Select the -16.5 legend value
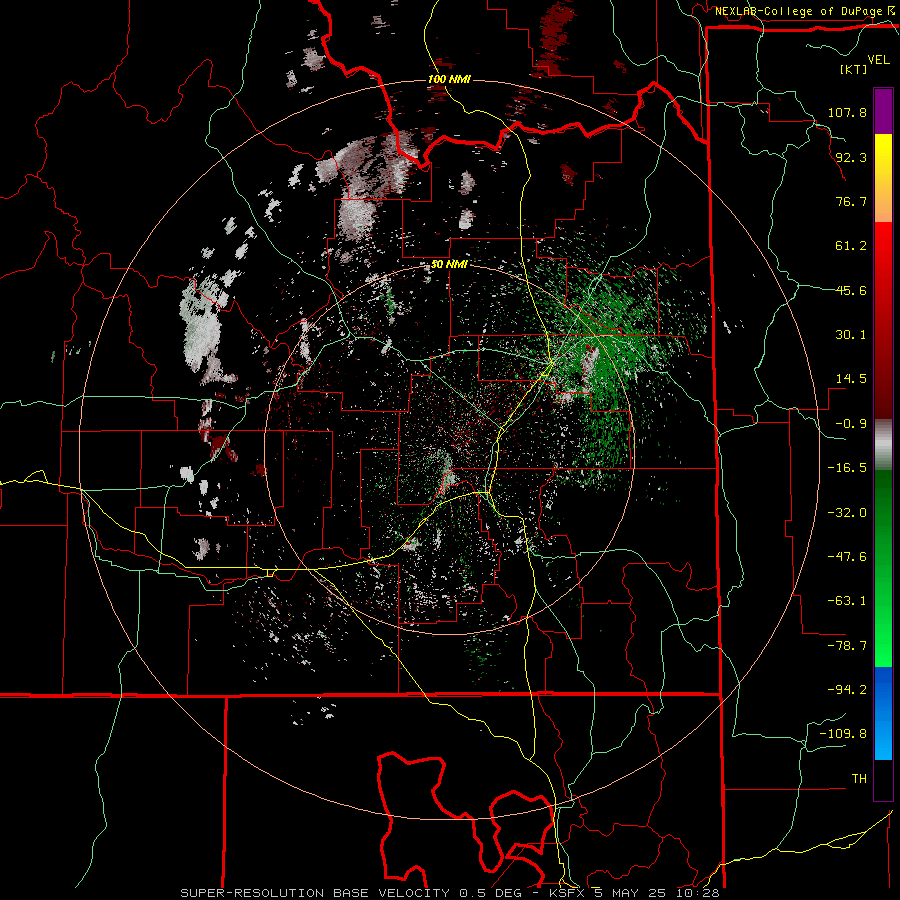Image resolution: width=900 pixels, height=900 pixels. click(847, 468)
